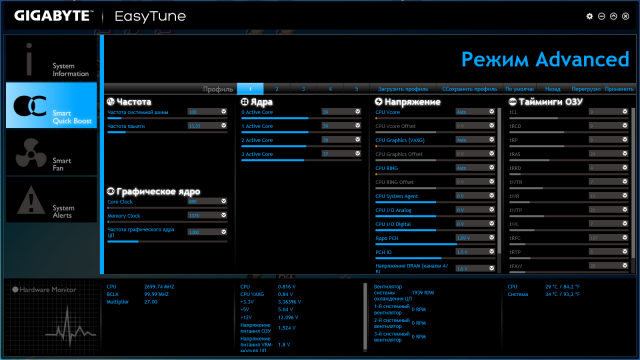This screenshot has width=640, height=360.
Task: Select the Smart Quick Boost section
Action: point(51,105)
